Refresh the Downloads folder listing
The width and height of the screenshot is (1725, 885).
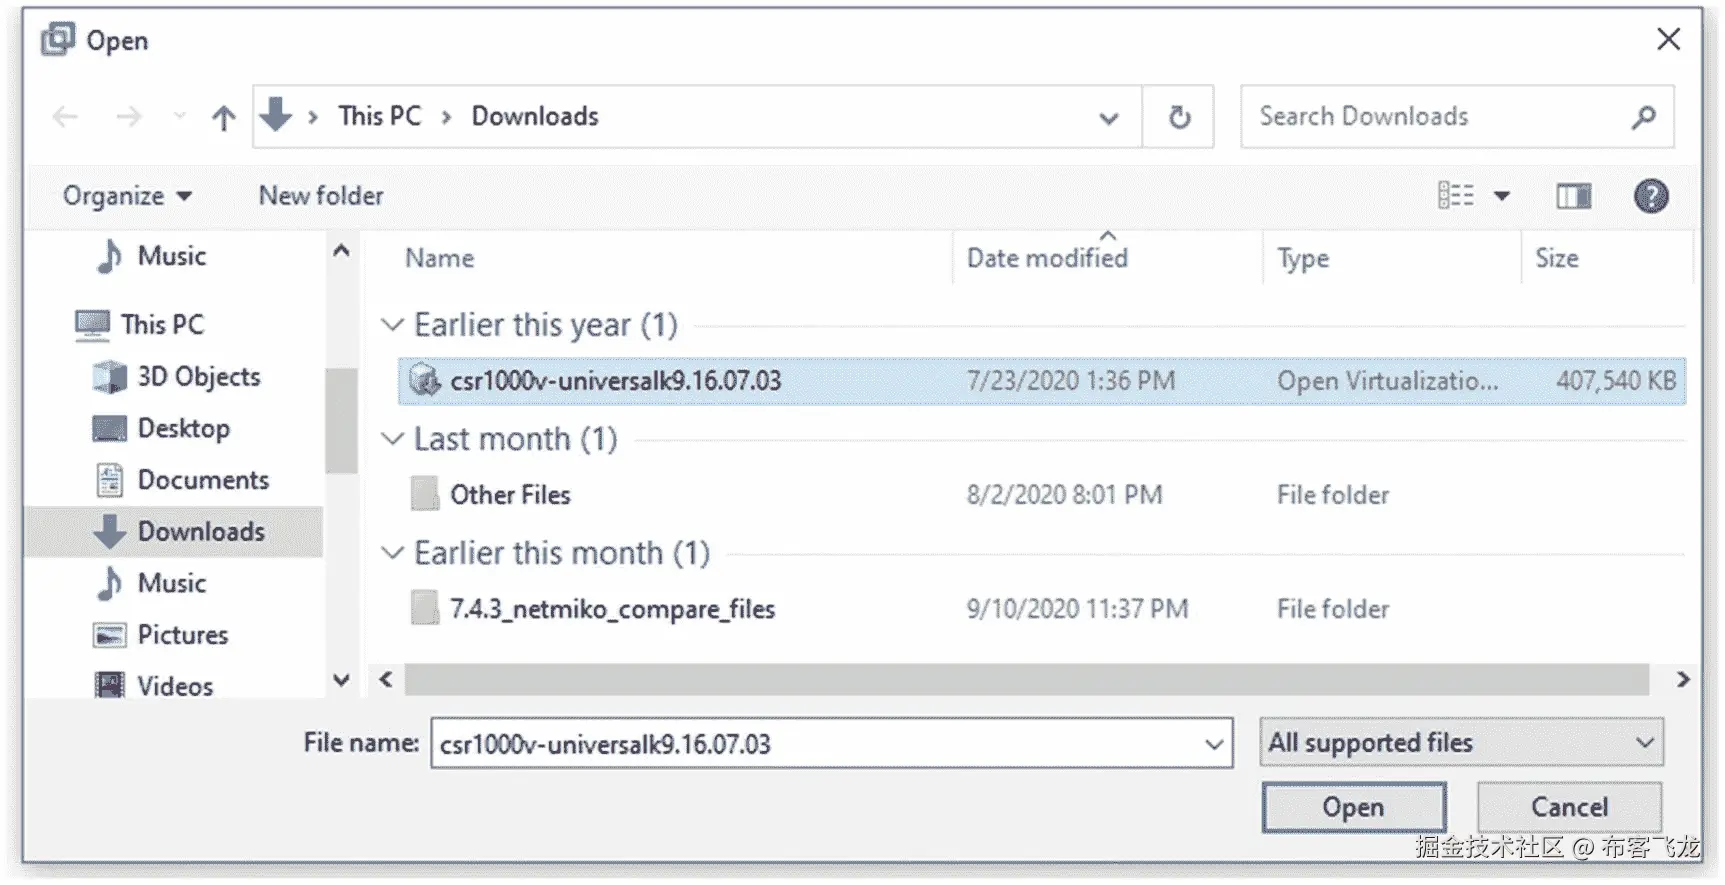(1179, 118)
